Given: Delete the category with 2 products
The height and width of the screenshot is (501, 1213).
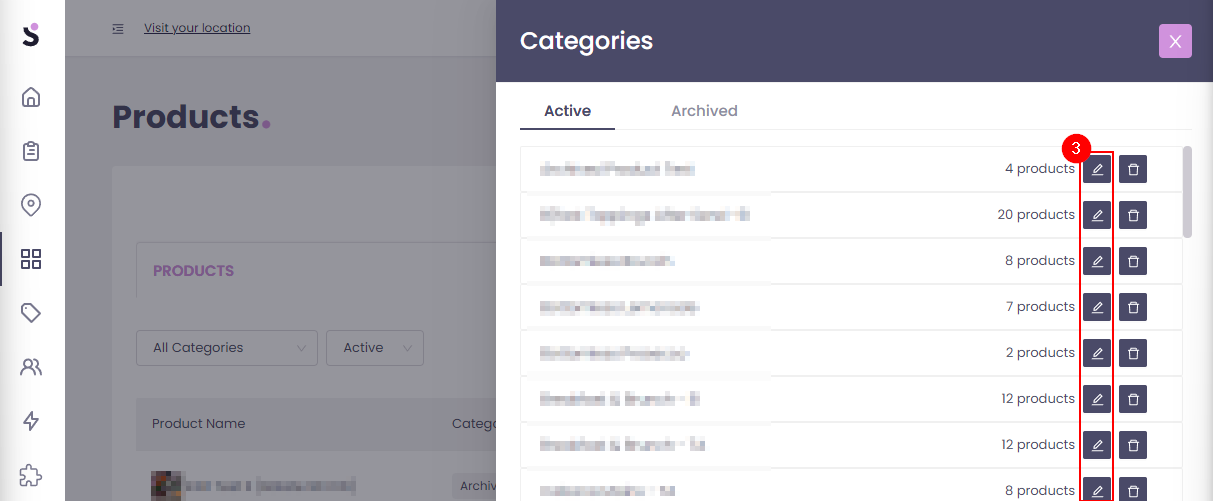Looking at the screenshot, I should (1133, 353).
